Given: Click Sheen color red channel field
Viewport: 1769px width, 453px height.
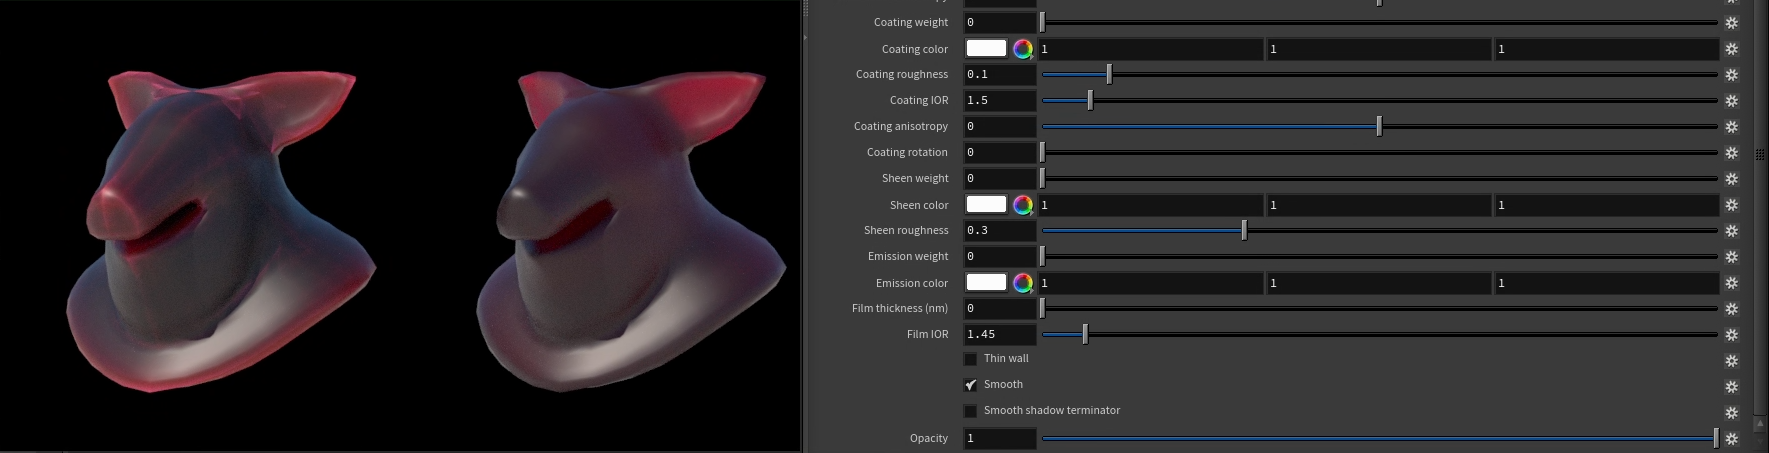Looking at the screenshot, I should [x=1151, y=205].
